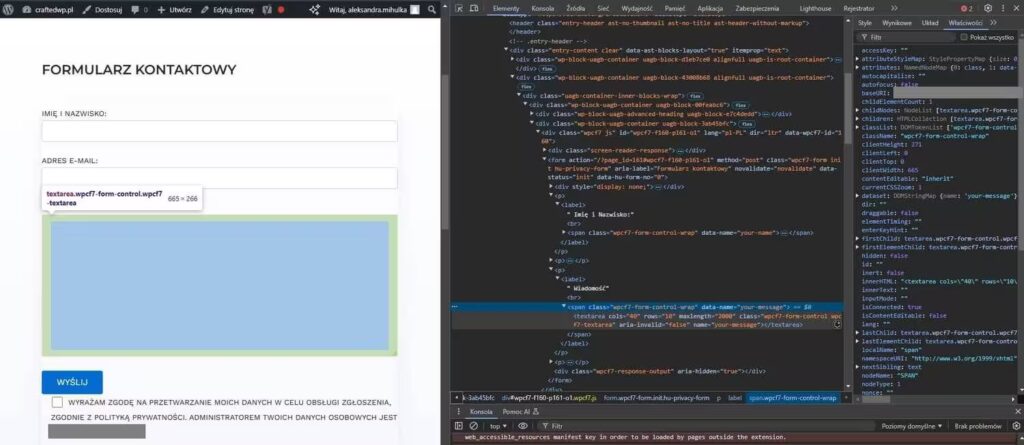Open the Zabezpieczenia tab

pos(757,8)
